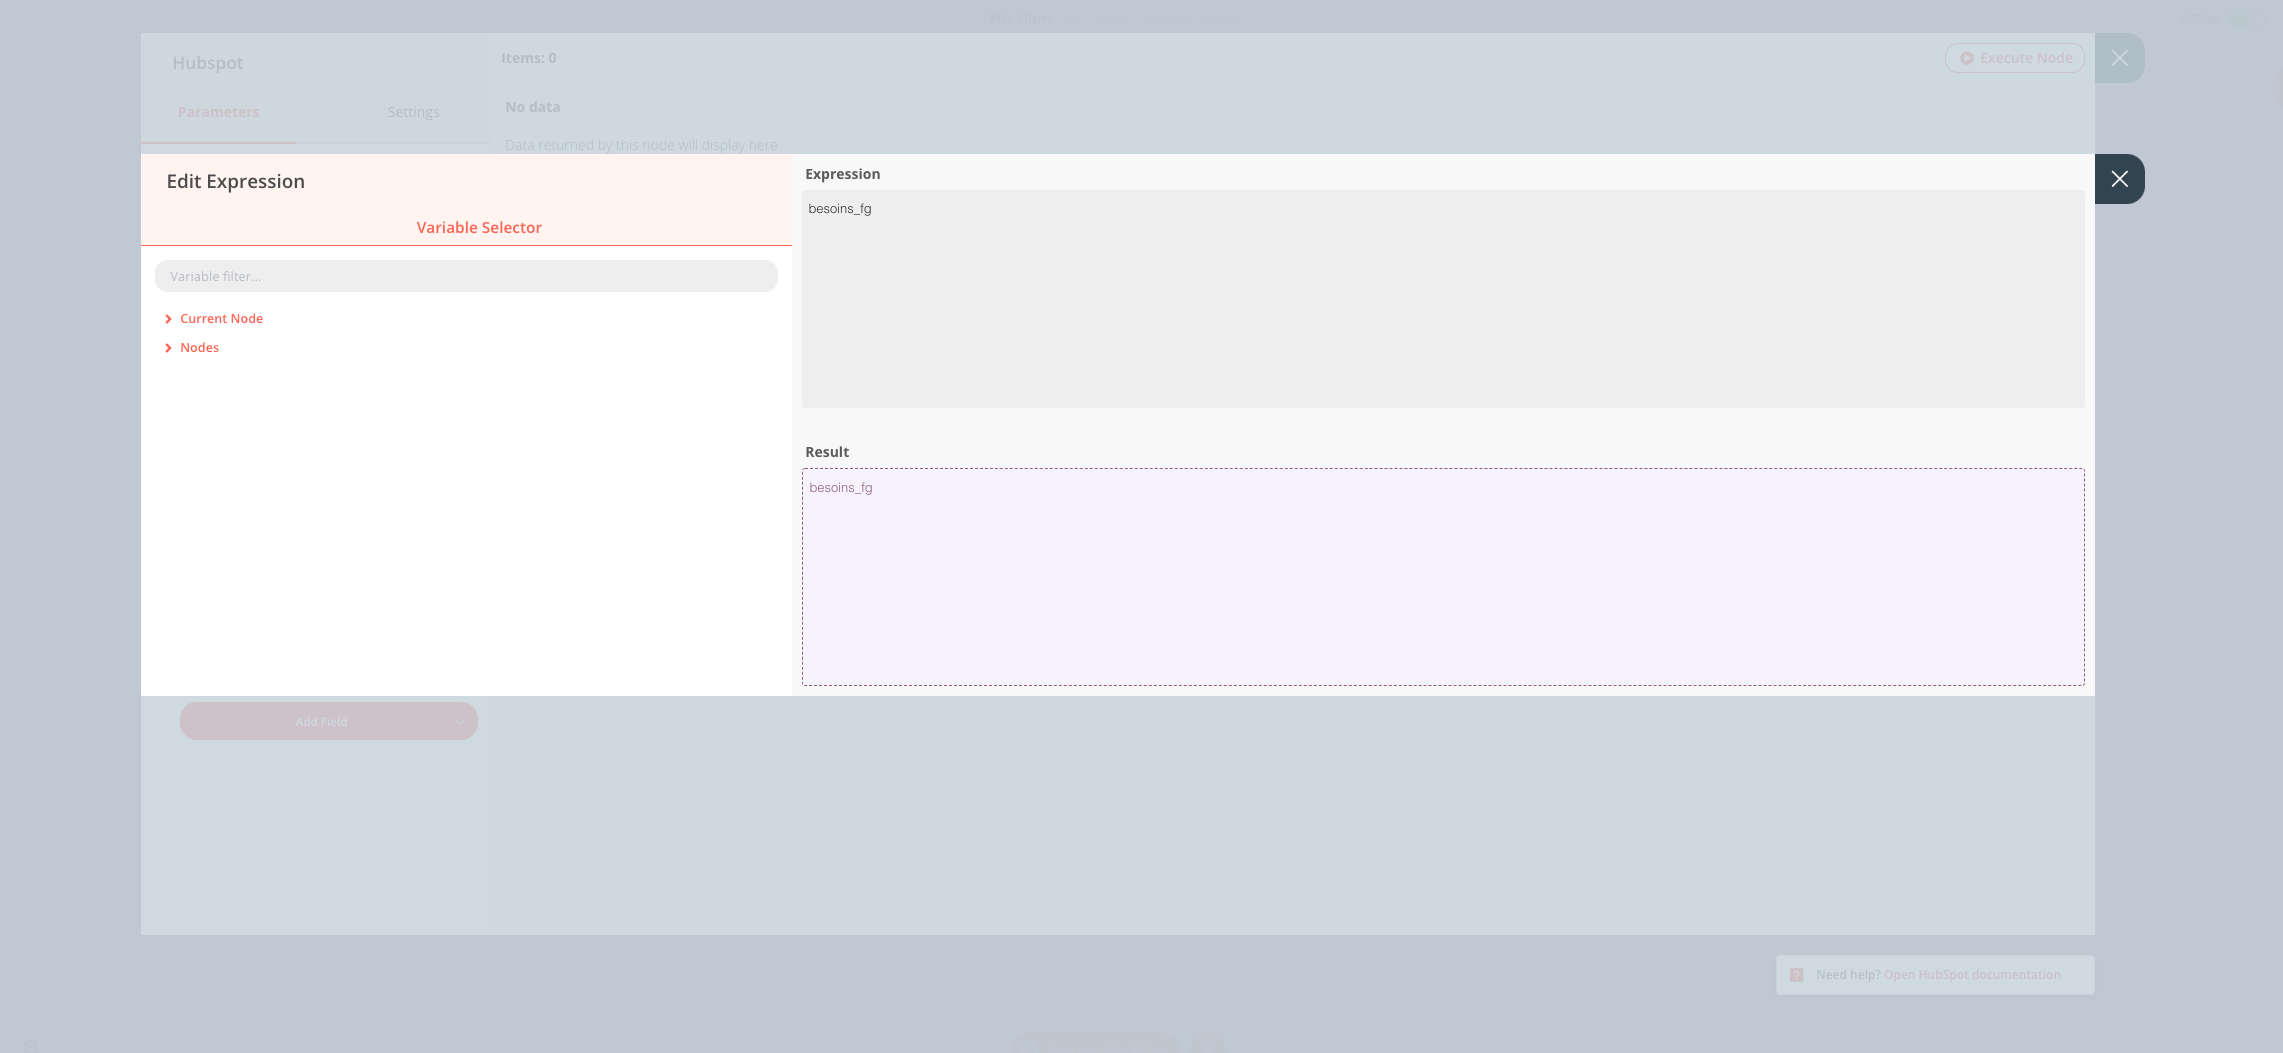This screenshot has width=2283, height=1053.
Task: Click the besoins_fg text in Result
Action: 841,487
